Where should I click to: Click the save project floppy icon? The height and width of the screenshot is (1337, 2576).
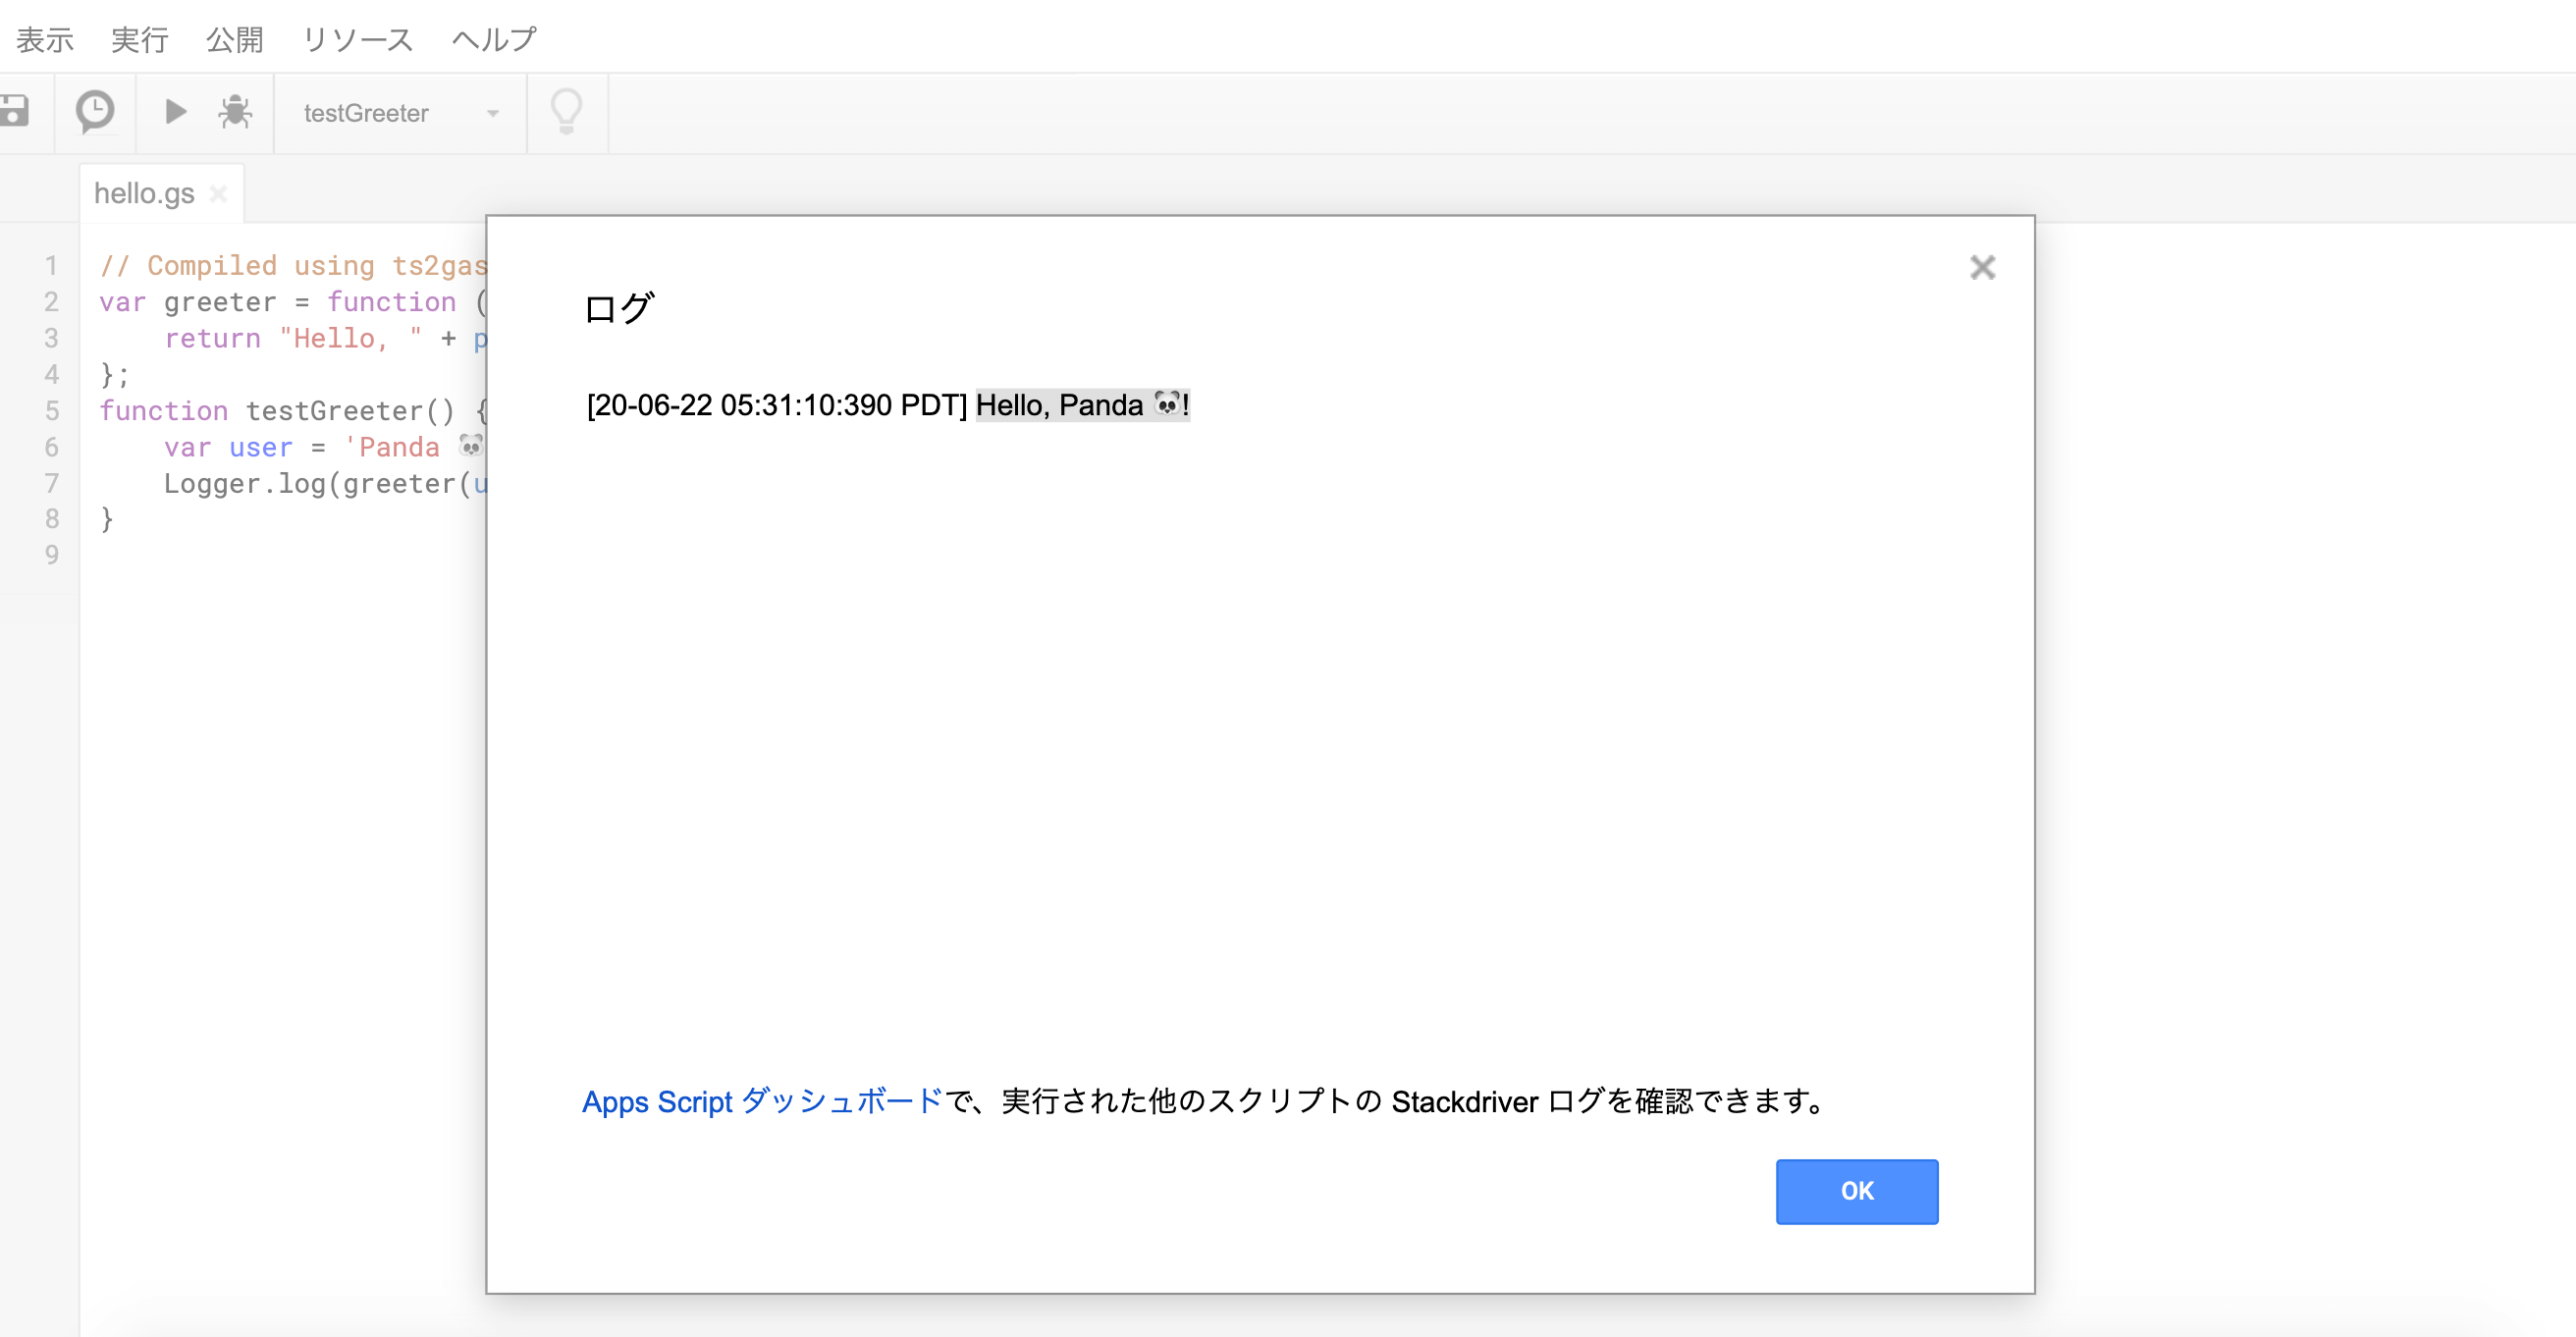(14, 111)
